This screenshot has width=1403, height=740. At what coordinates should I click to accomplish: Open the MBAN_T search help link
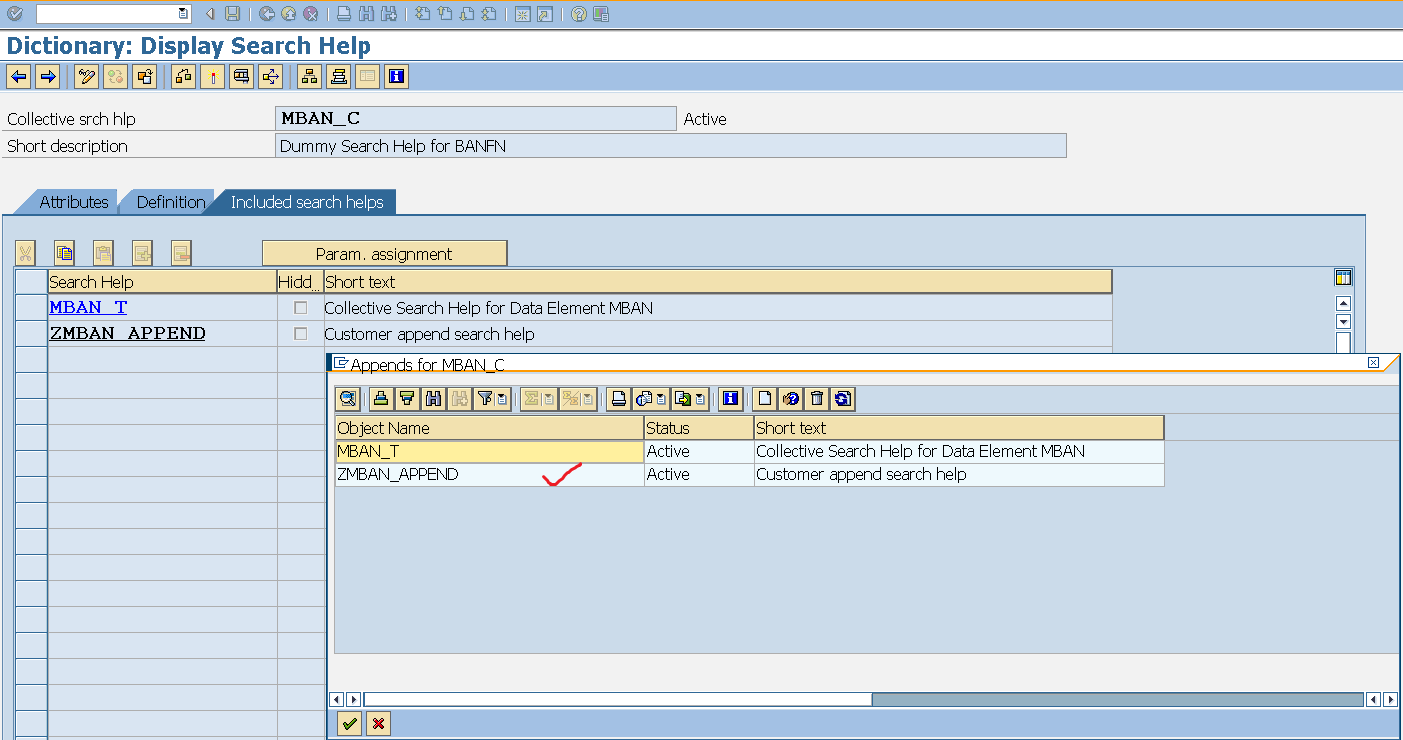pos(87,307)
